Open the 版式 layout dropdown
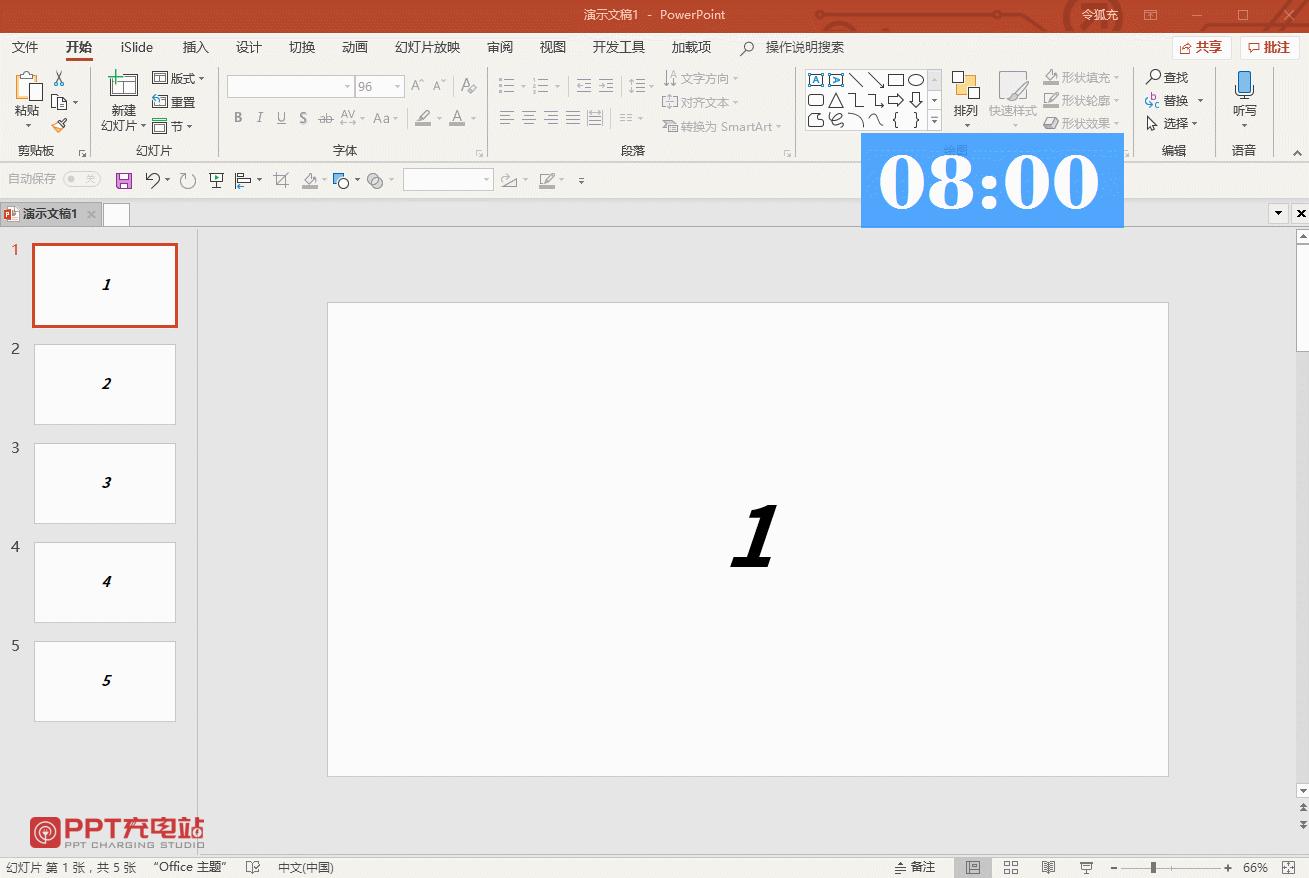This screenshot has height=878, width=1309. [x=178, y=78]
